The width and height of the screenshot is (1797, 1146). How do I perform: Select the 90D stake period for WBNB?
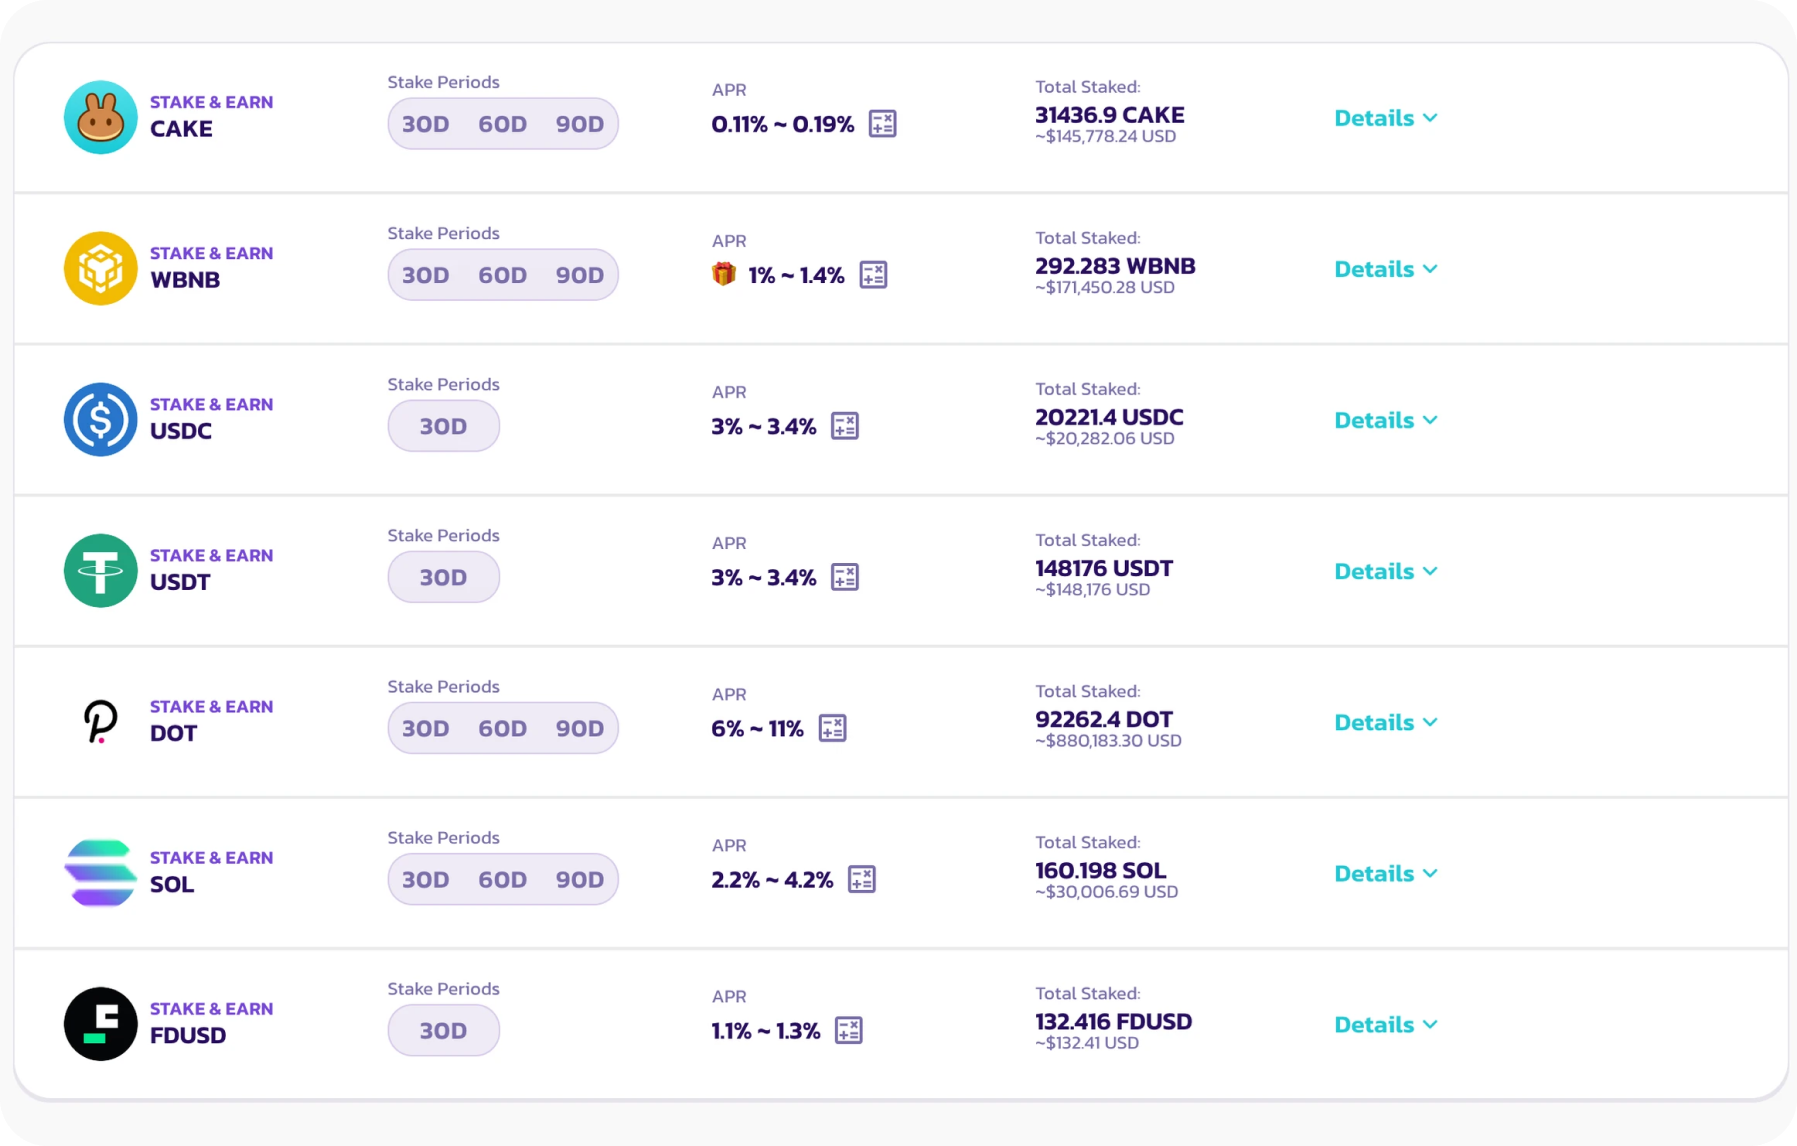point(580,275)
